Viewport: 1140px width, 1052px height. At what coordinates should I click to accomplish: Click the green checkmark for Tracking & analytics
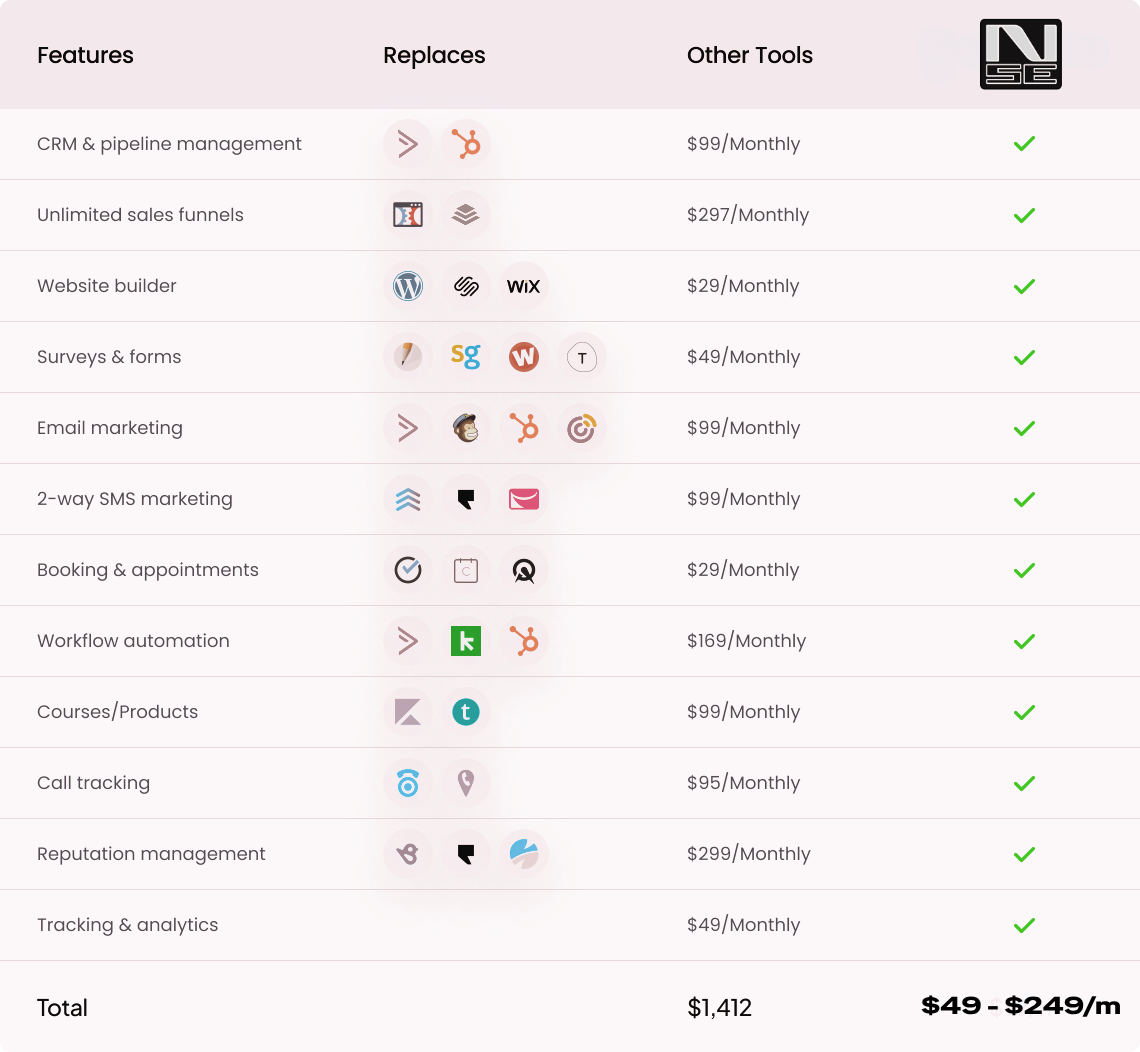1024,925
